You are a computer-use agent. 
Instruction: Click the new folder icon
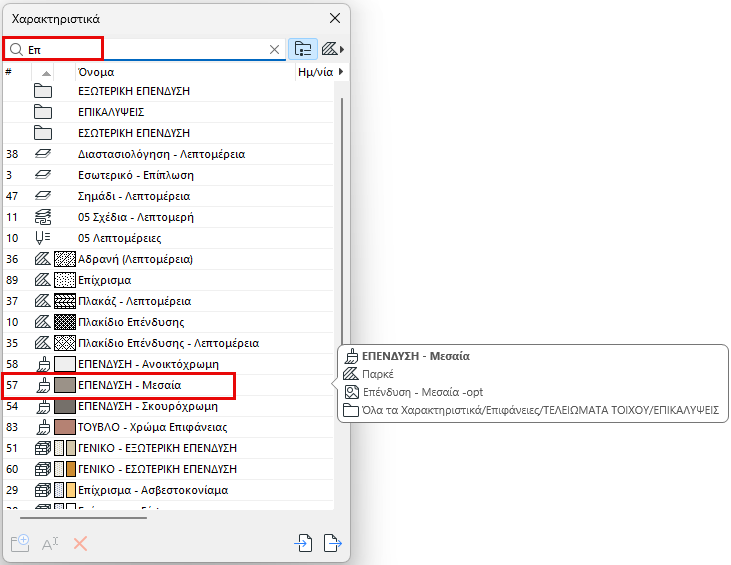coord(20,543)
